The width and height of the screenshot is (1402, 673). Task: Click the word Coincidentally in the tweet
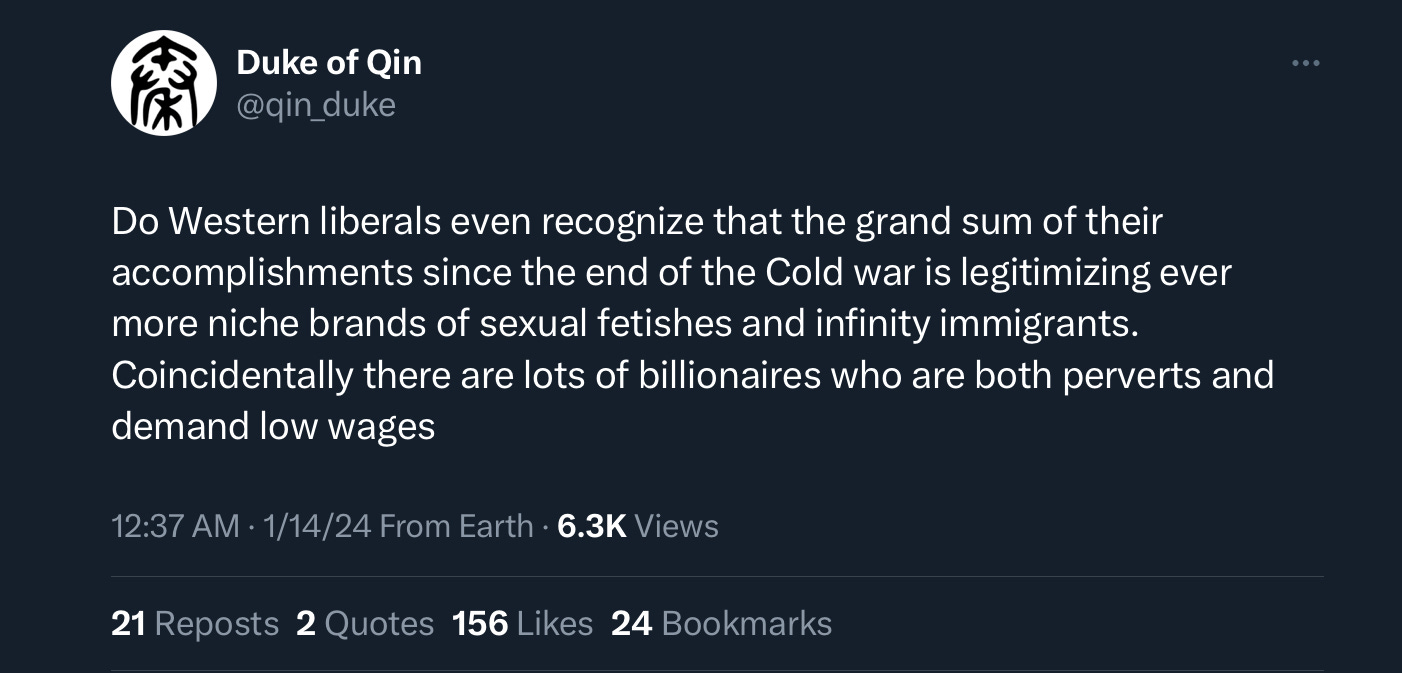(x=232, y=376)
